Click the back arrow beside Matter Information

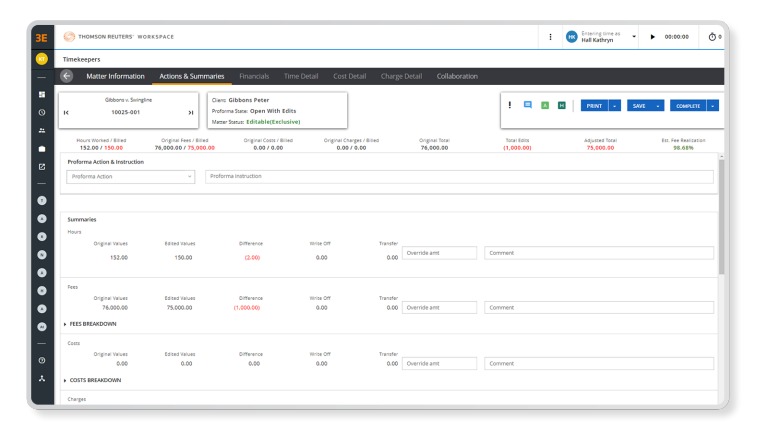(x=67, y=76)
